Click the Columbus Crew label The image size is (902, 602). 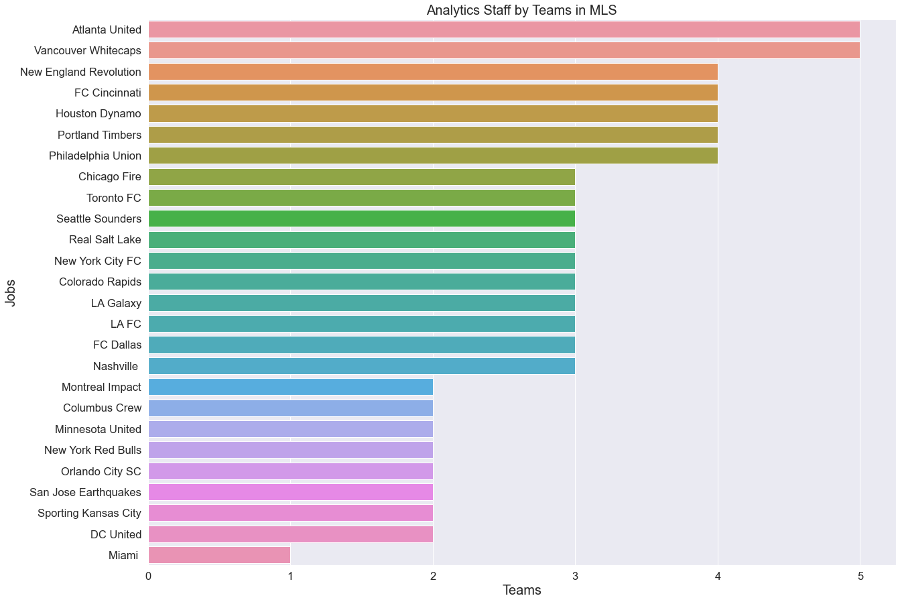tap(102, 408)
